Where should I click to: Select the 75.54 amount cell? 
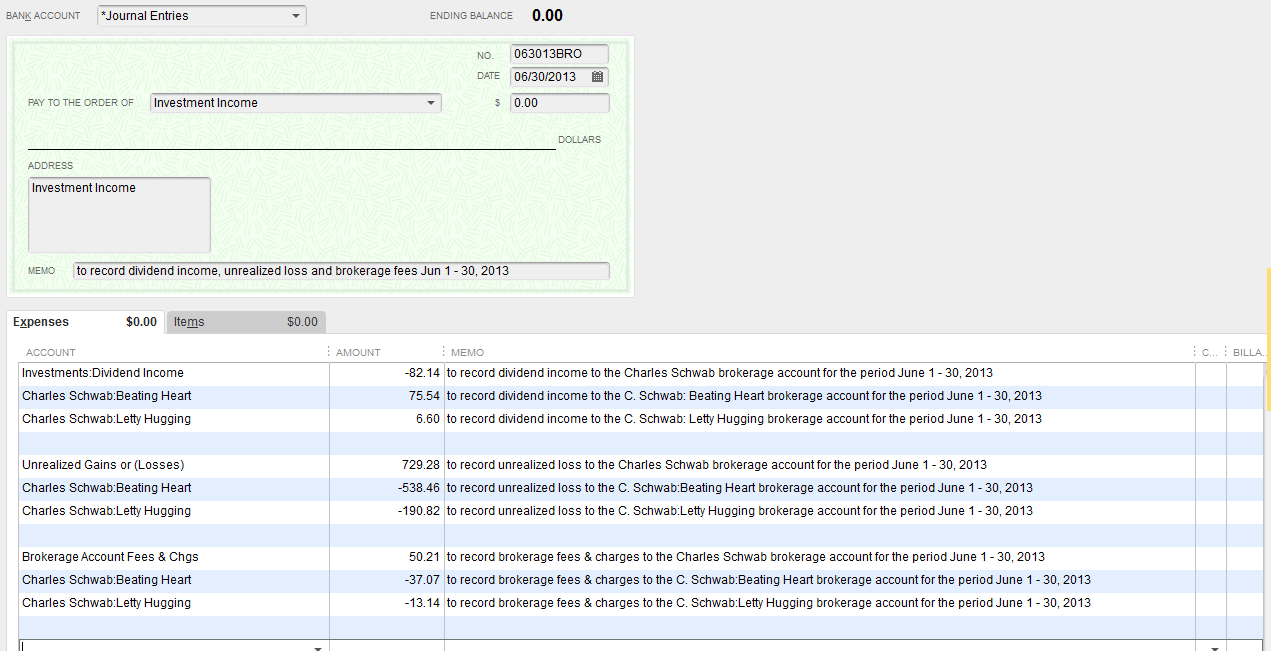(387, 396)
